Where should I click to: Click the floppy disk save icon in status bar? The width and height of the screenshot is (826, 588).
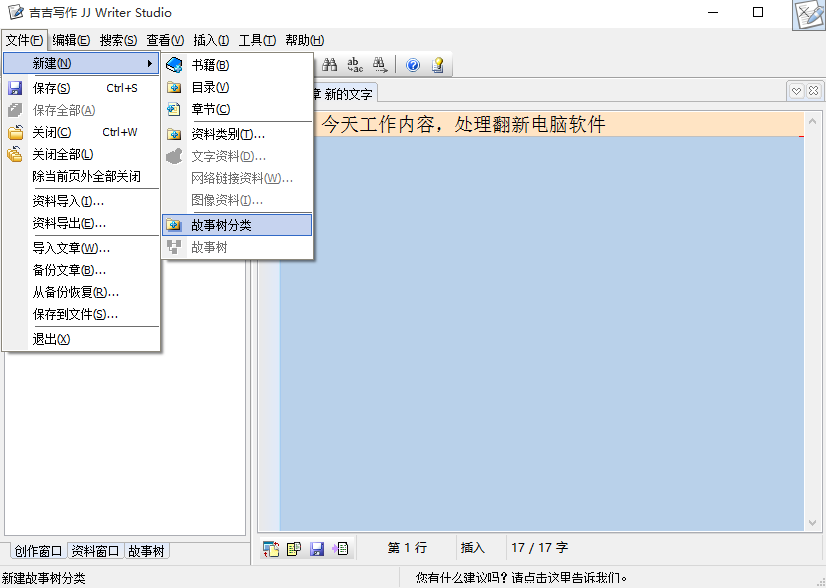tap(319, 547)
